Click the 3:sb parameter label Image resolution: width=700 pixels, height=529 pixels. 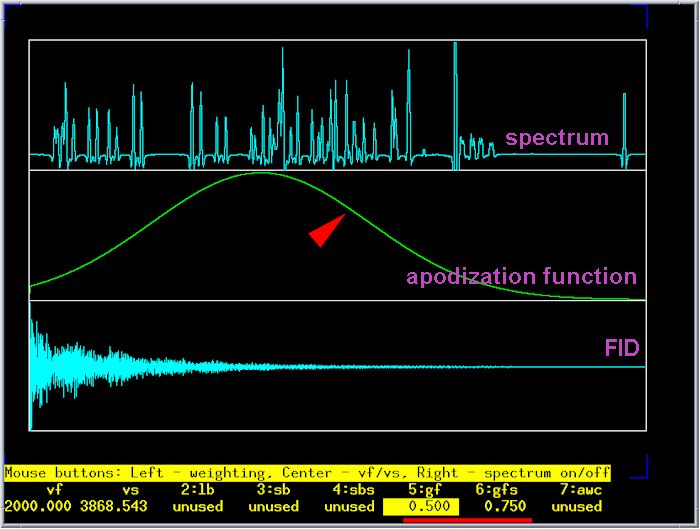pyautogui.click(x=274, y=490)
